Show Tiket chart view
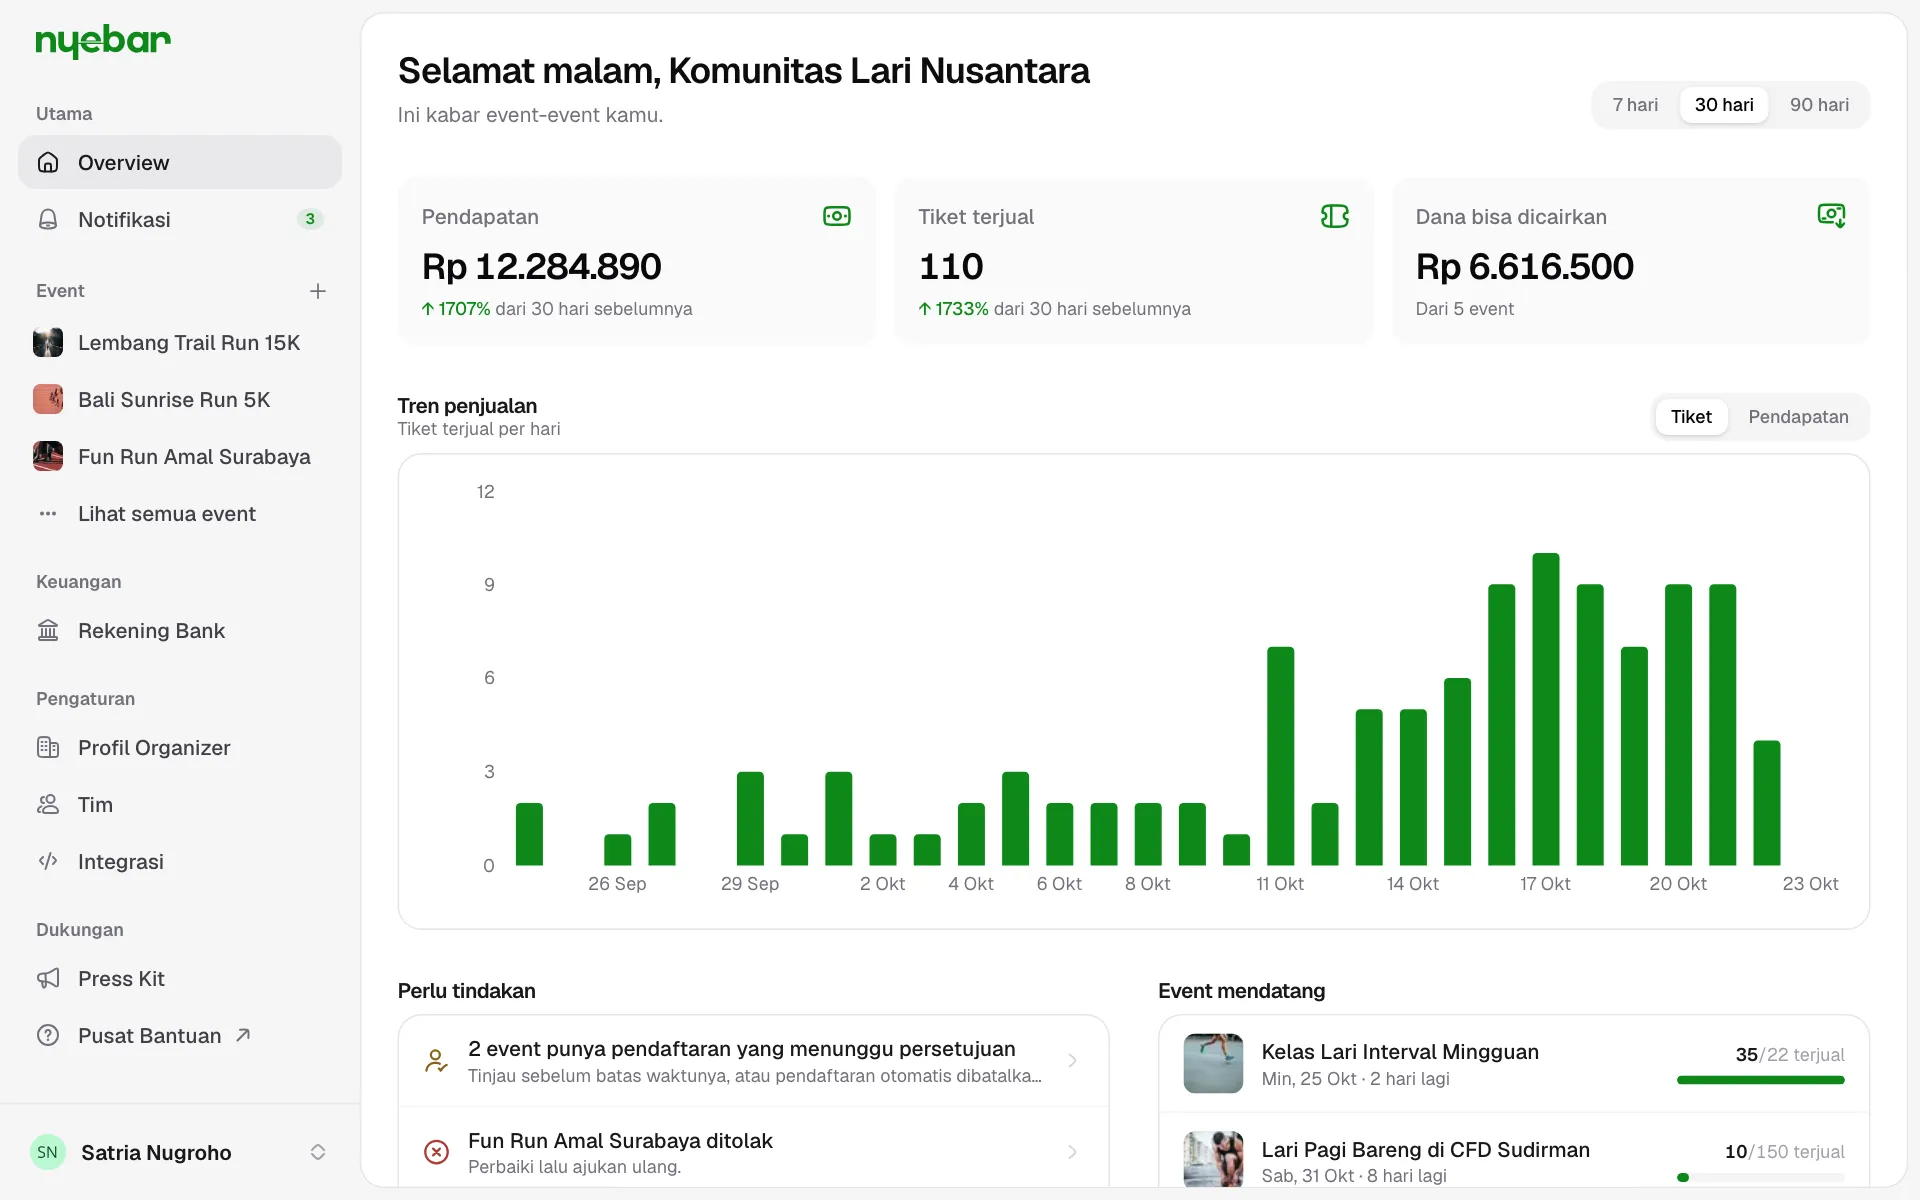This screenshot has width=1920, height=1200. pos(1691,417)
